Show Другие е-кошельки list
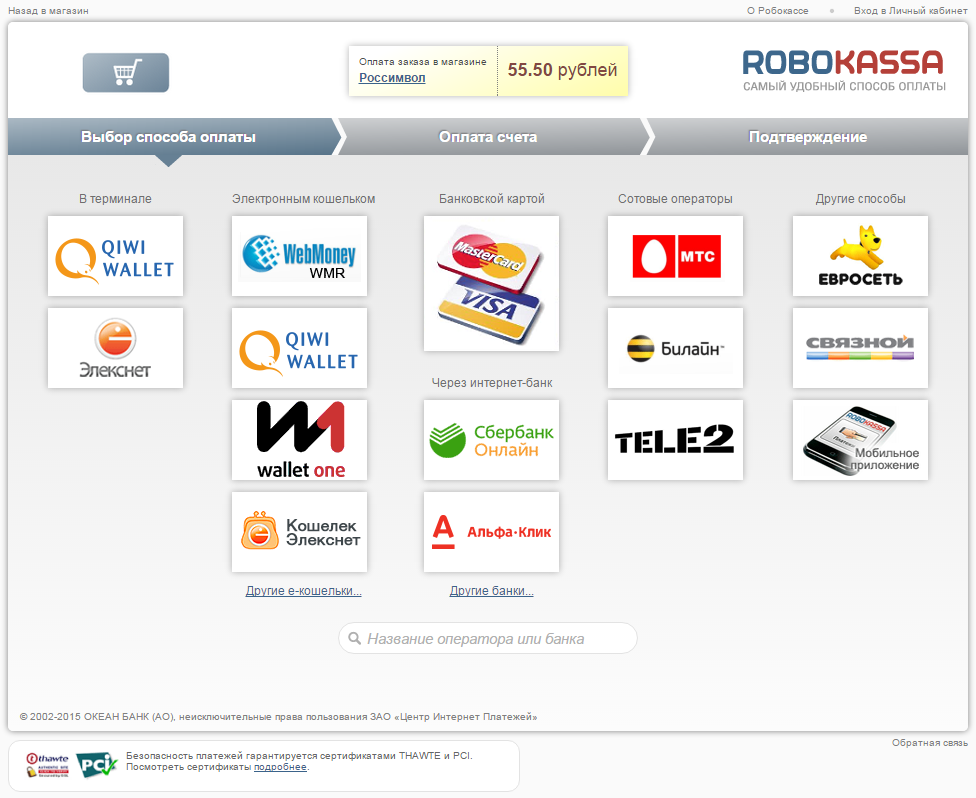Viewport: 976px width, 798px height. tap(303, 591)
